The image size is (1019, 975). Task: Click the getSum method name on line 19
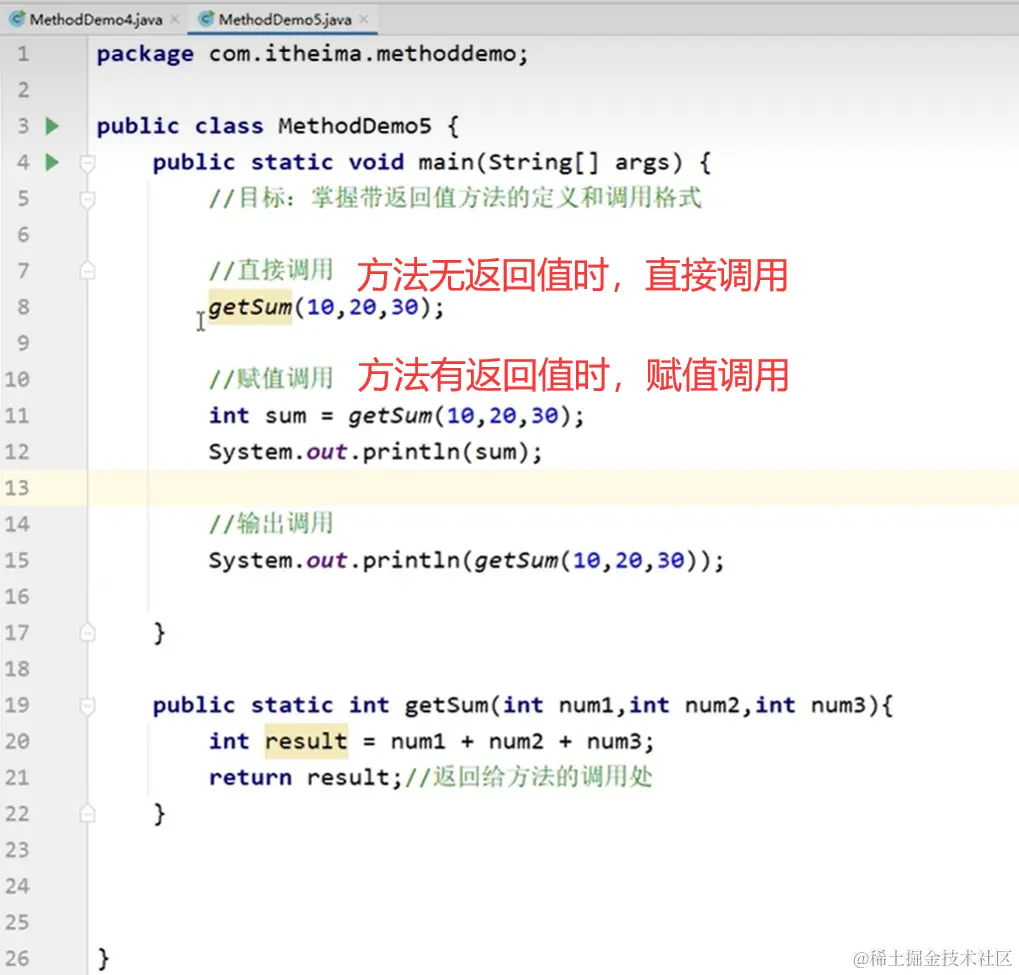click(446, 705)
